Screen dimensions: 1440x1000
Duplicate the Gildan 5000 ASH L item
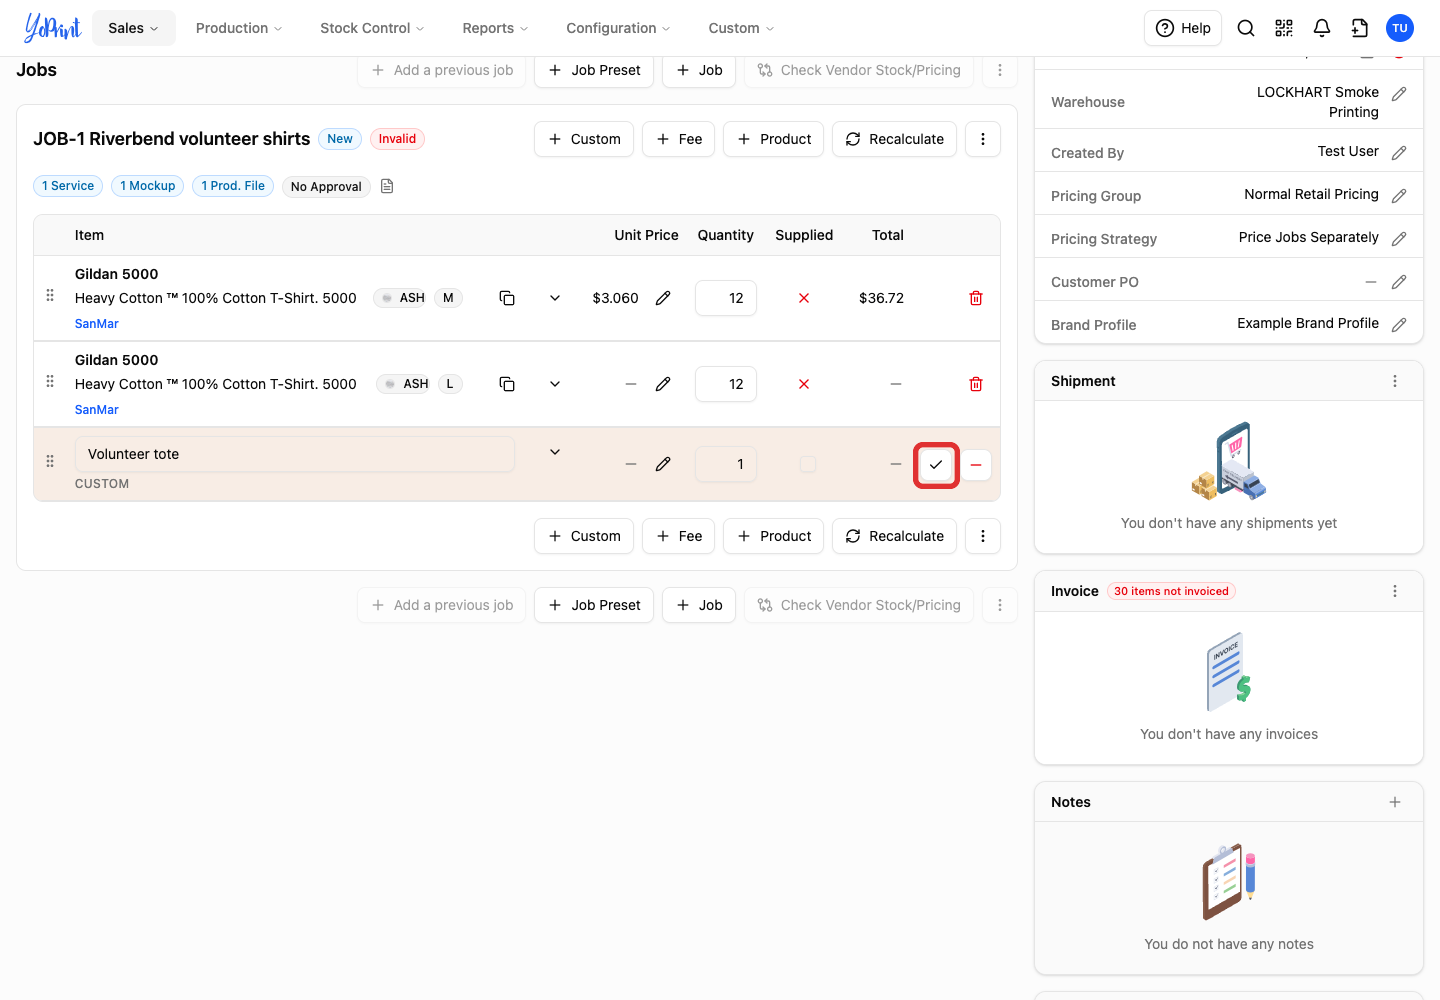pyautogui.click(x=507, y=384)
